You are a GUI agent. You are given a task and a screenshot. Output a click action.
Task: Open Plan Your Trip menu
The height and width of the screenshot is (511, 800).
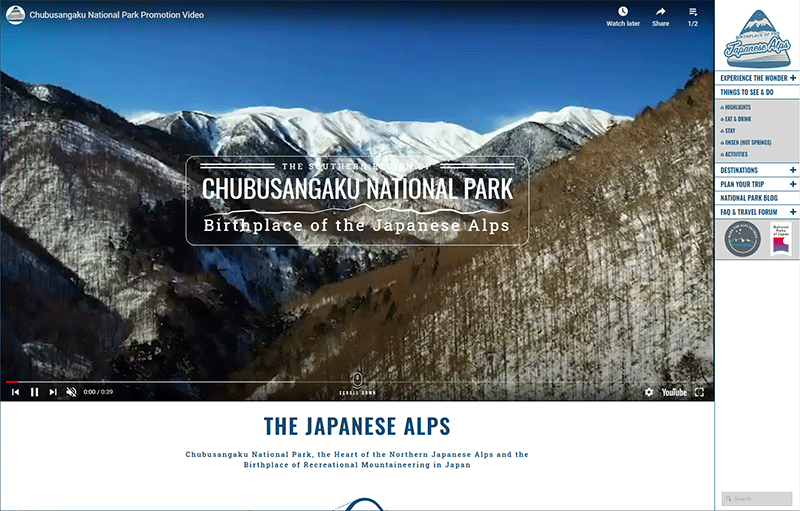point(742,184)
